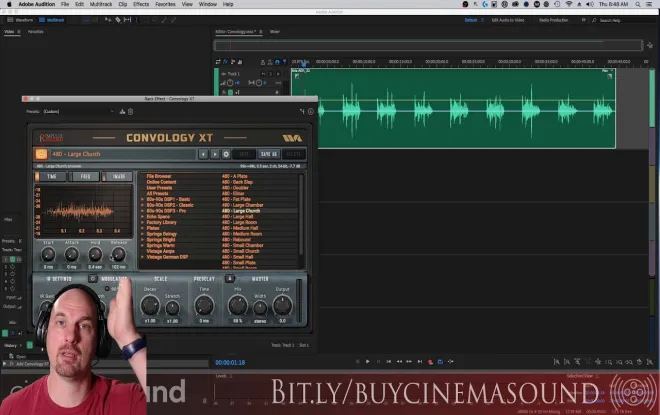Click the Decay knob in Scale section

pyautogui.click(x=150, y=306)
